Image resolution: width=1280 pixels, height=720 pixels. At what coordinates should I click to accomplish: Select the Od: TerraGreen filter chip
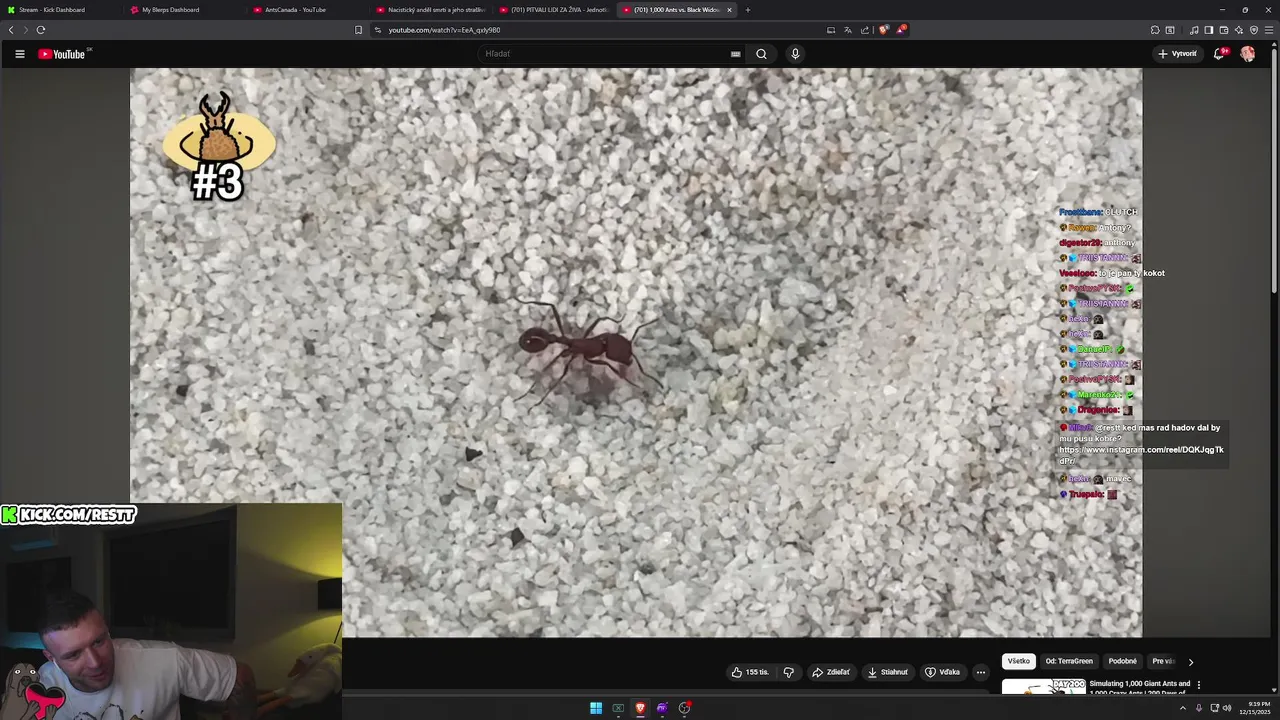pyautogui.click(x=1069, y=661)
